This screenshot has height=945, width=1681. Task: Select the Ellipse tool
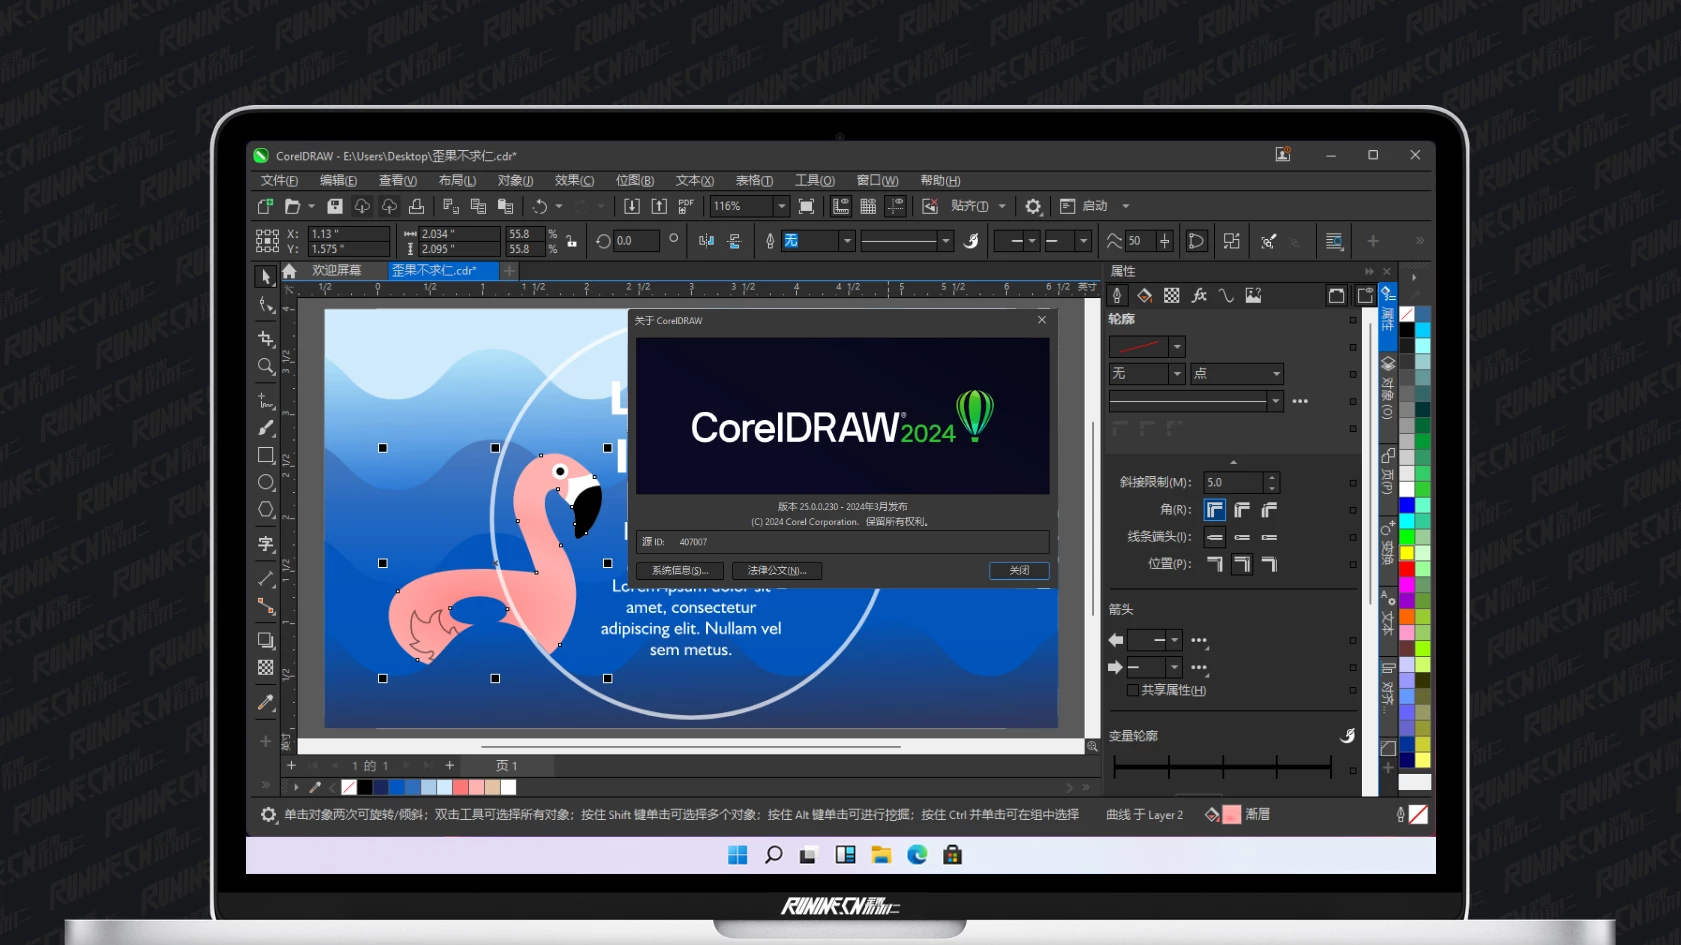266,482
